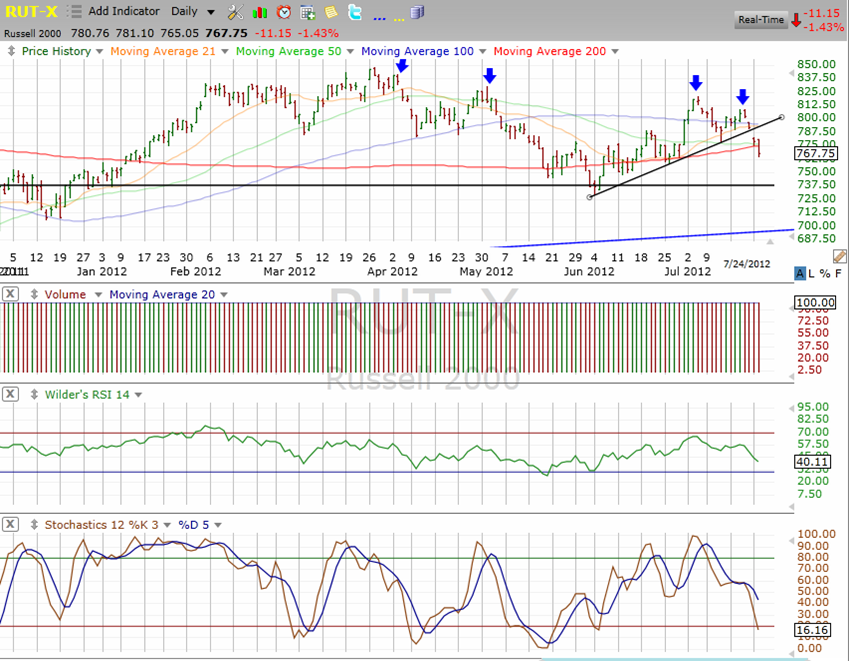Image resolution: width=849 pixels, height=661 pixels.
Task: Click the Twitter bird icon
Action: [x=355, y=12]
